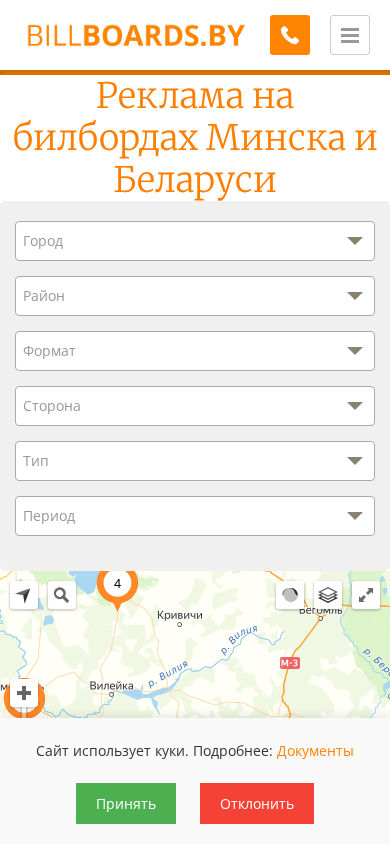Open the map layers switcher
The width and height of the screenshot is (390, 844).
(328, 595)
